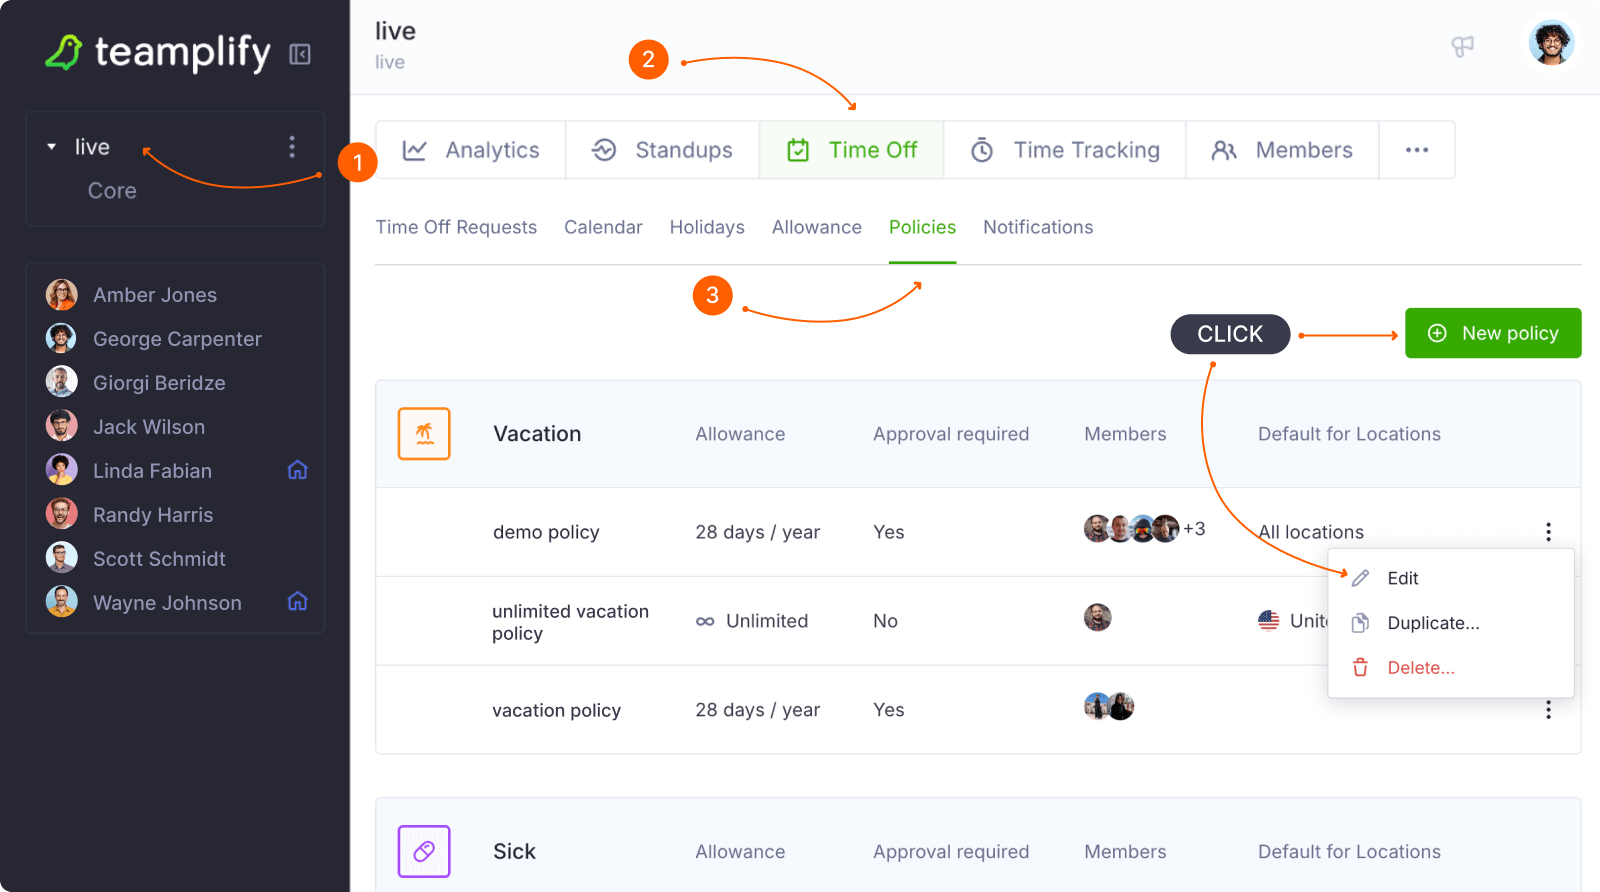The width and height of the screenshot is (1600, 892).
Task: Open the demo policy row options menu
Action: pos(1548,532)
